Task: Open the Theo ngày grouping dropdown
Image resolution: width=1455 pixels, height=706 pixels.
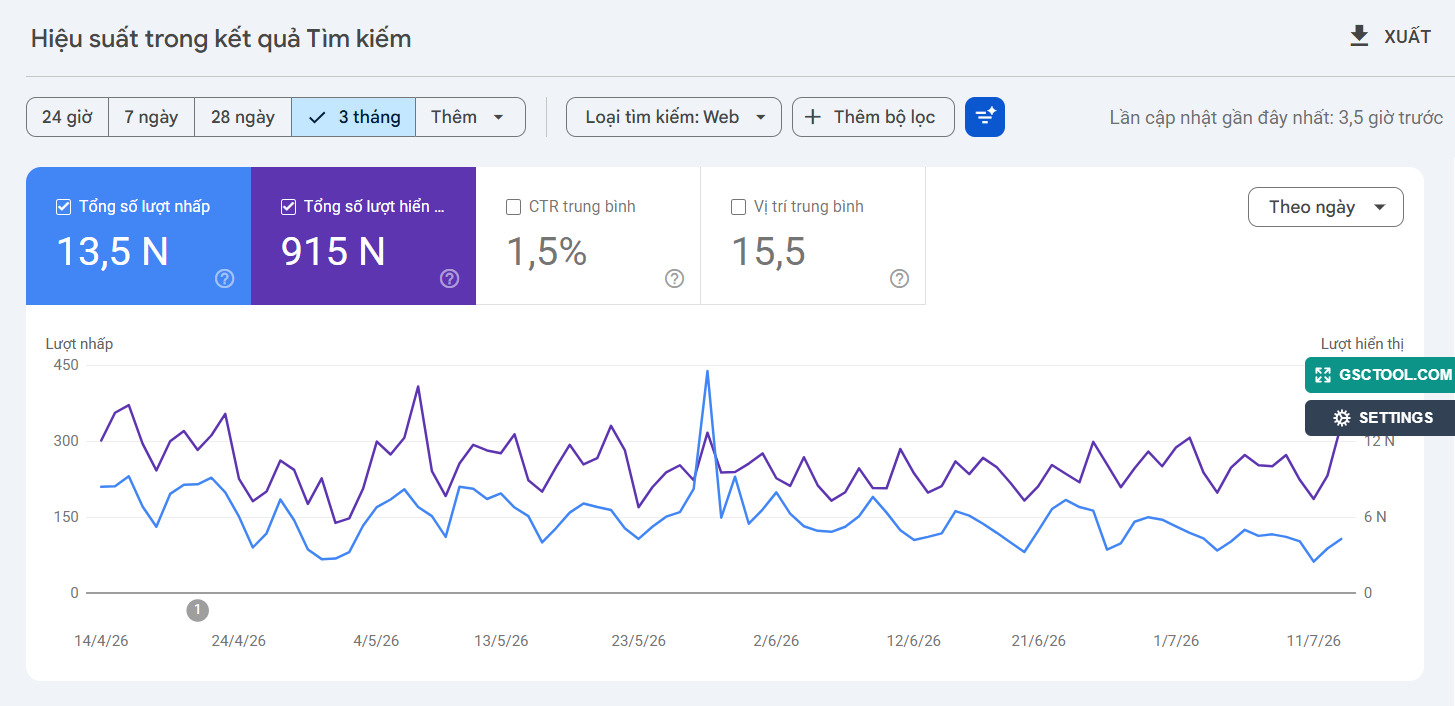Action: pyautogui.click(x=1326, y=207)
